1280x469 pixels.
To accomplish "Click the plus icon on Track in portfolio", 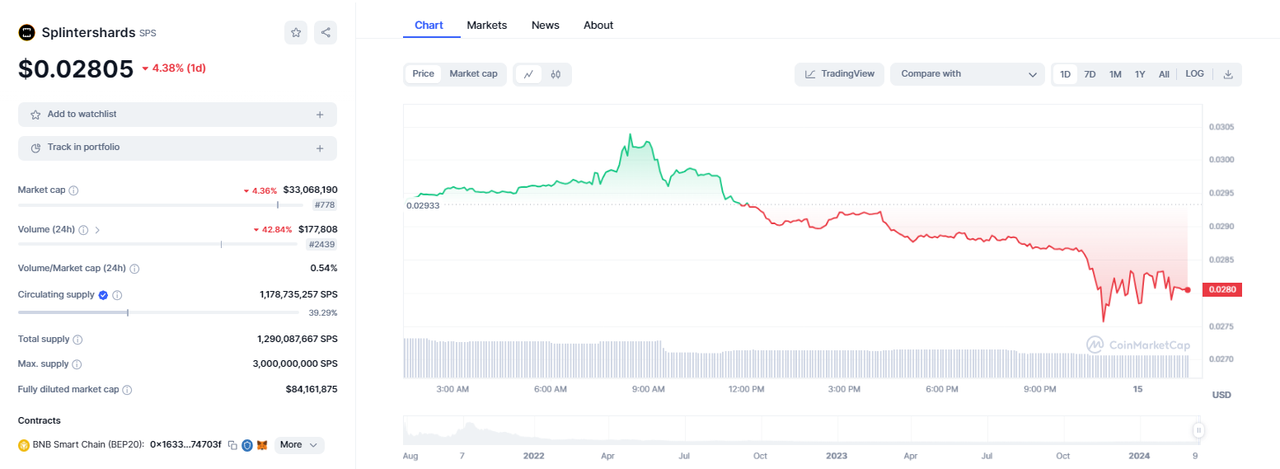I will tap(320, 148).
